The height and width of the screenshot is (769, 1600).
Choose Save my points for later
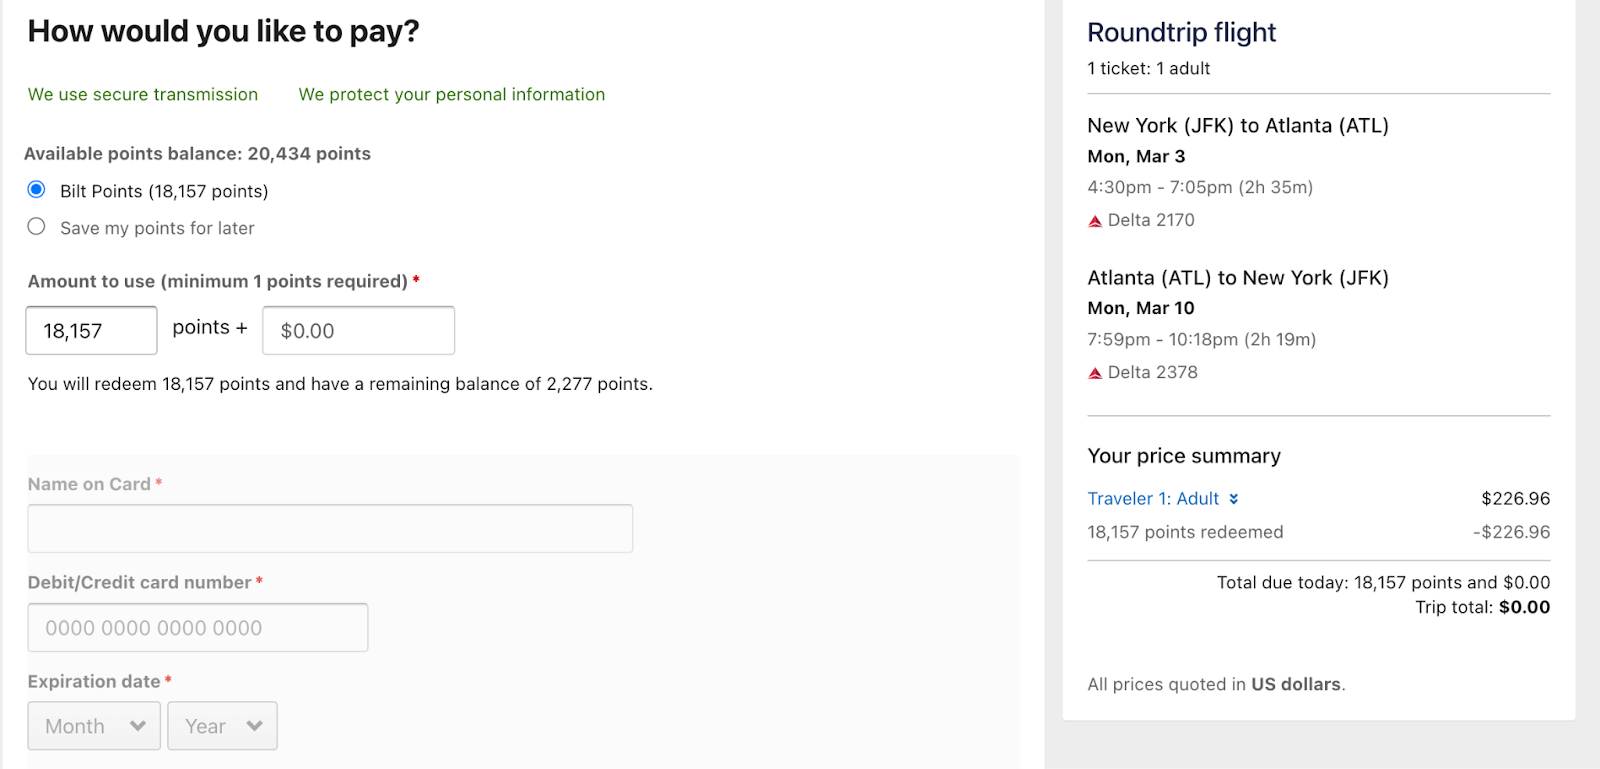click(x=37, y=227)
